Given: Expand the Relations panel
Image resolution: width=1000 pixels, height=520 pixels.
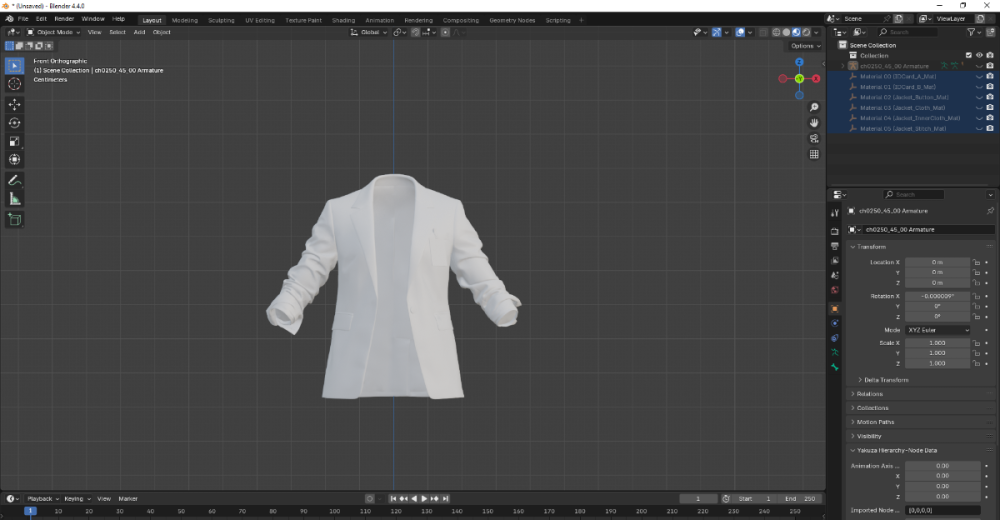Looking at the screenshot, I should [x=867, y=394].
